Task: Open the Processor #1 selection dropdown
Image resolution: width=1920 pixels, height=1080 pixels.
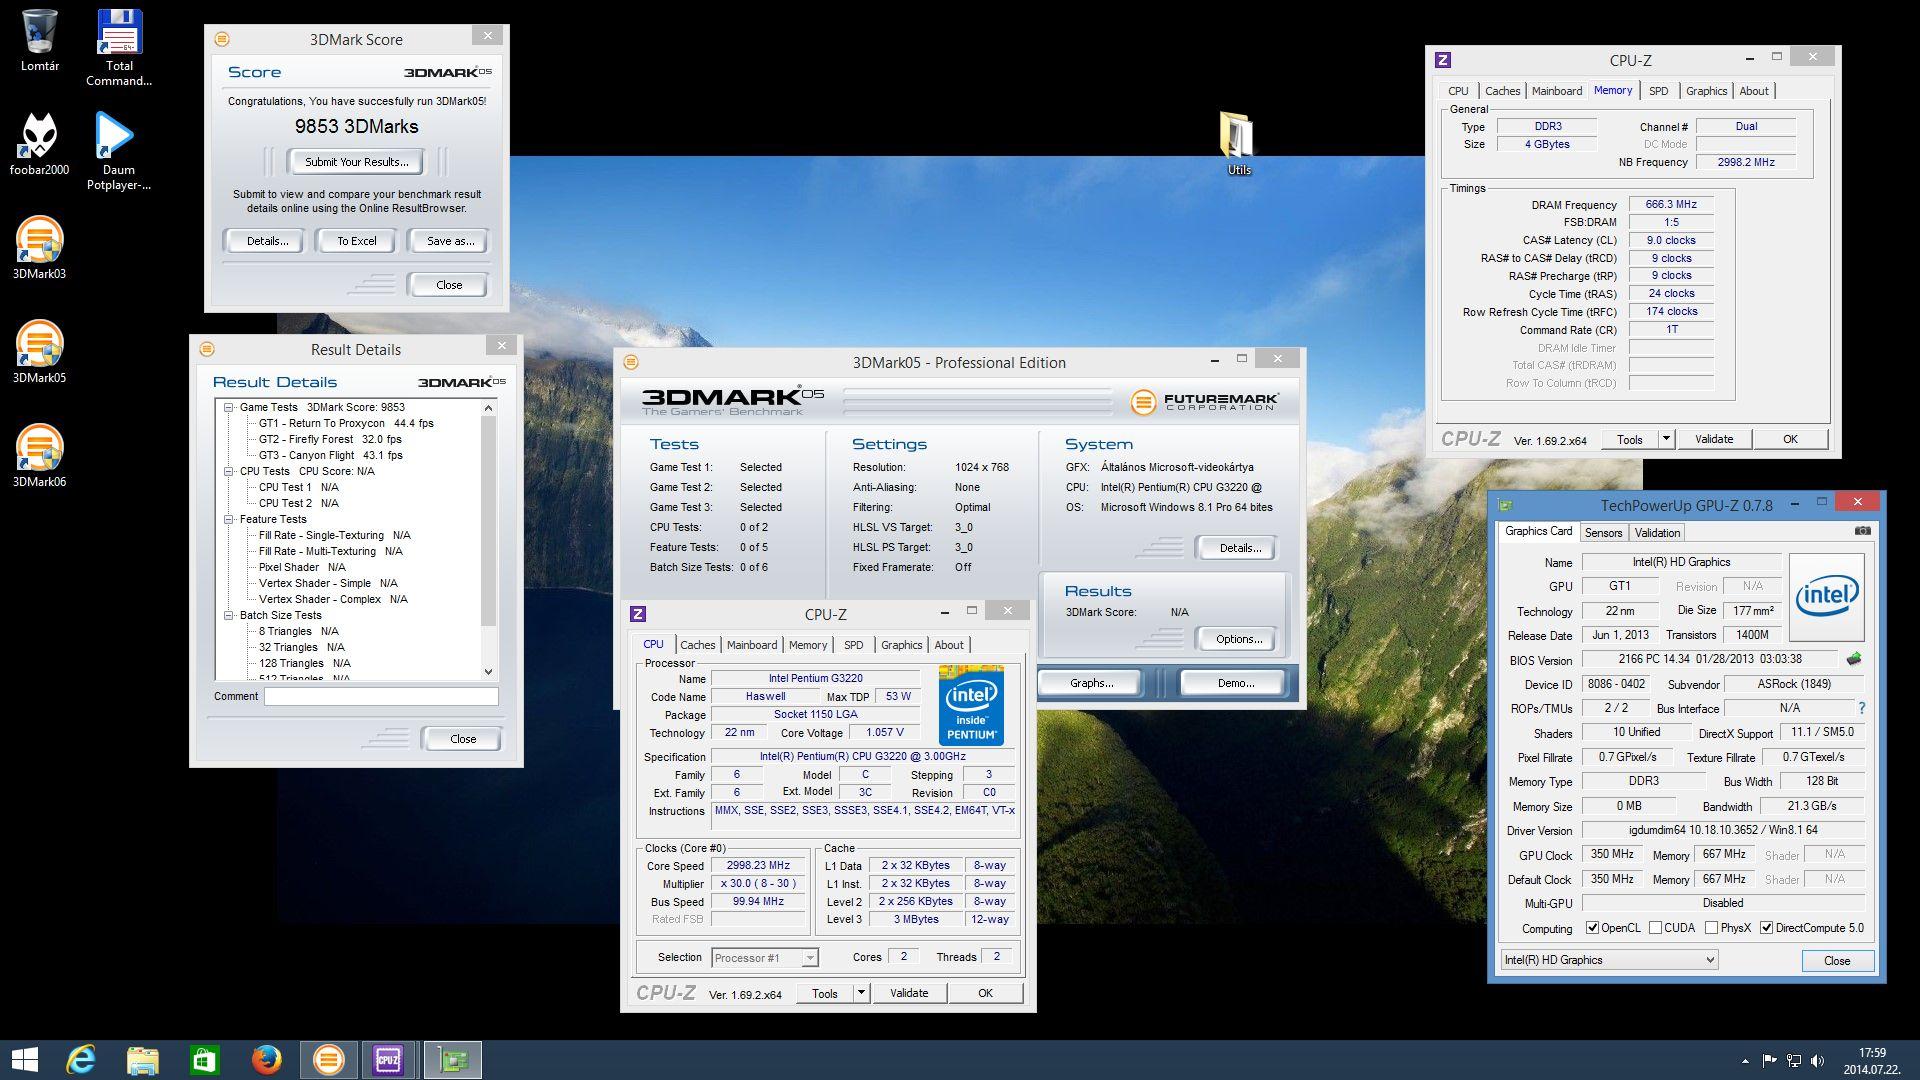Action: pos(765,958)
